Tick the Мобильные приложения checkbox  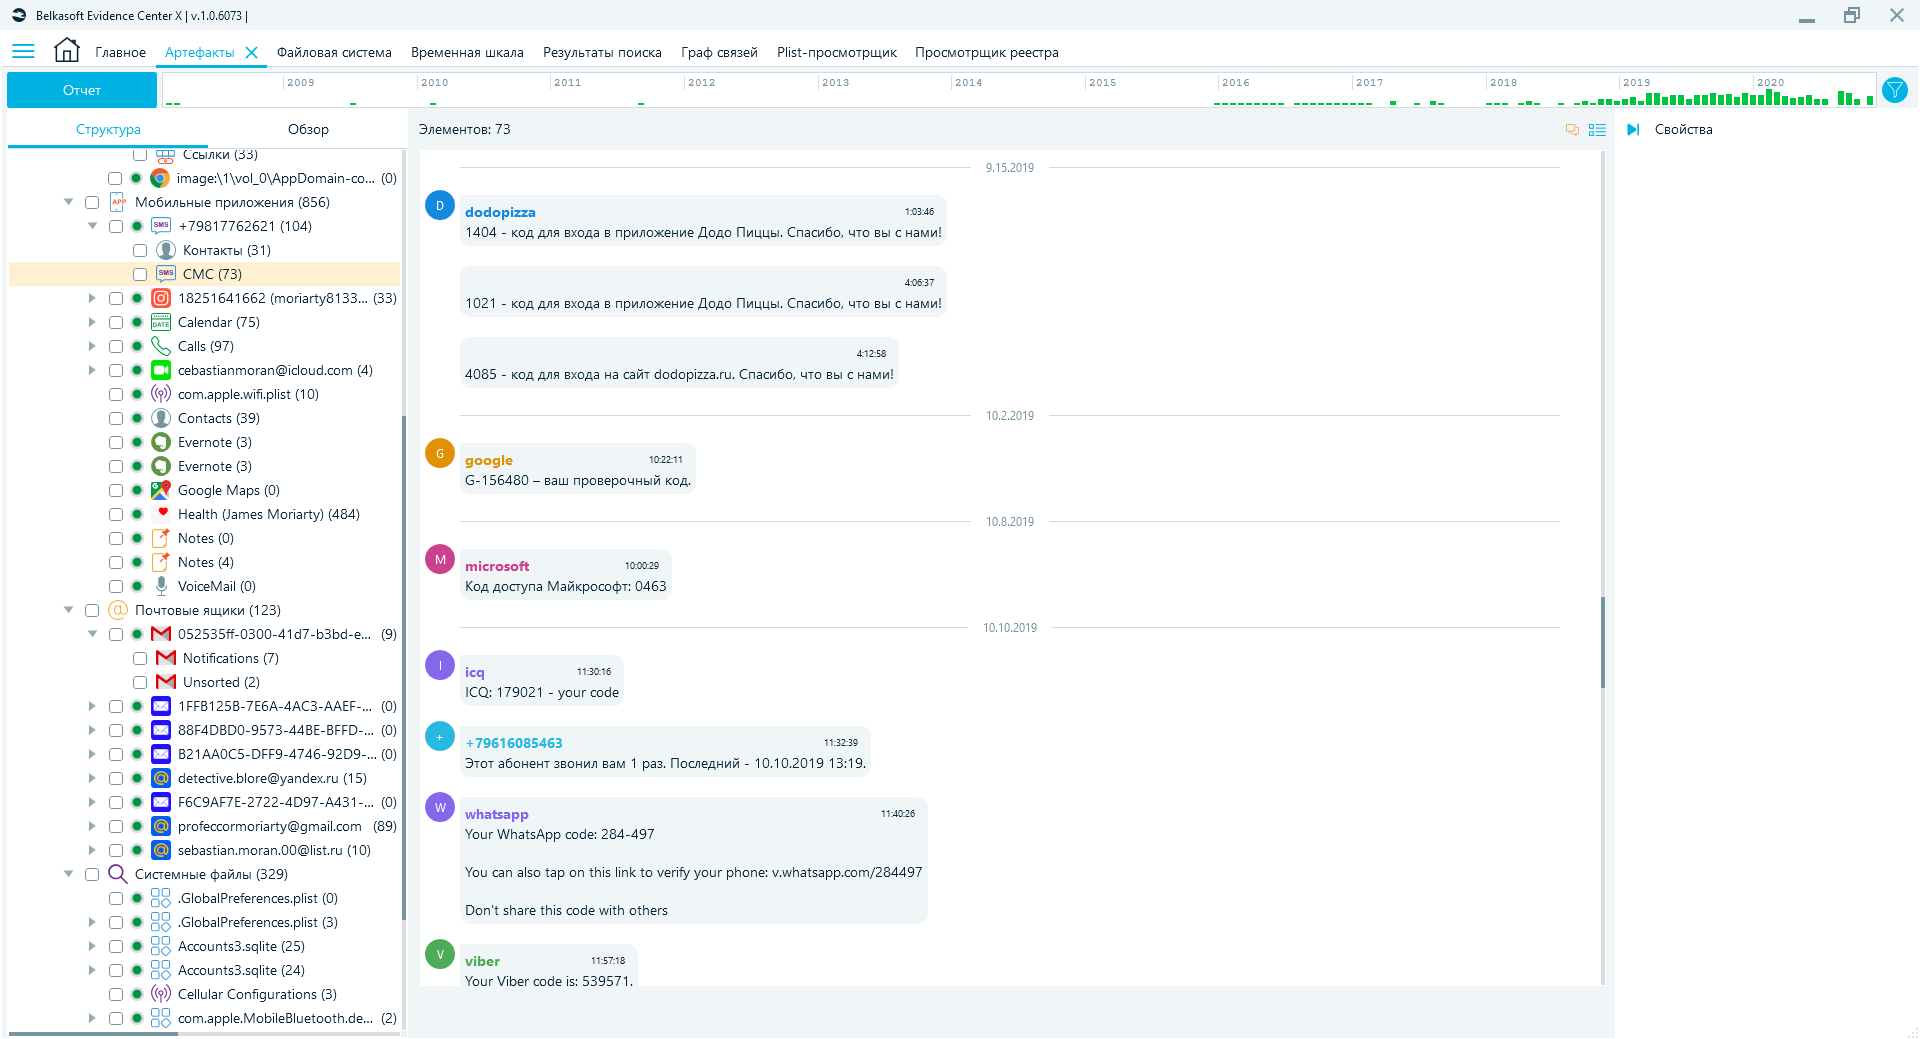point(92,202)
